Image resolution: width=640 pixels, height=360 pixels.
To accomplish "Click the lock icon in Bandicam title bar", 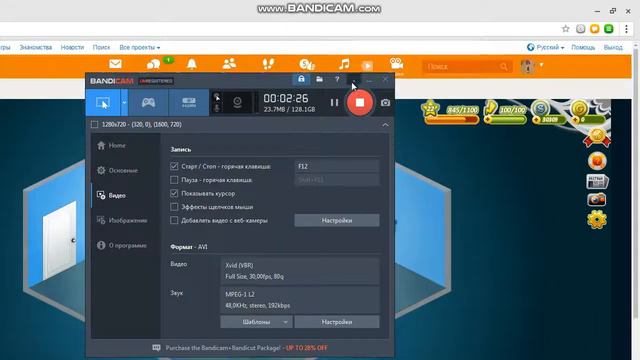I will click(301, 79).
